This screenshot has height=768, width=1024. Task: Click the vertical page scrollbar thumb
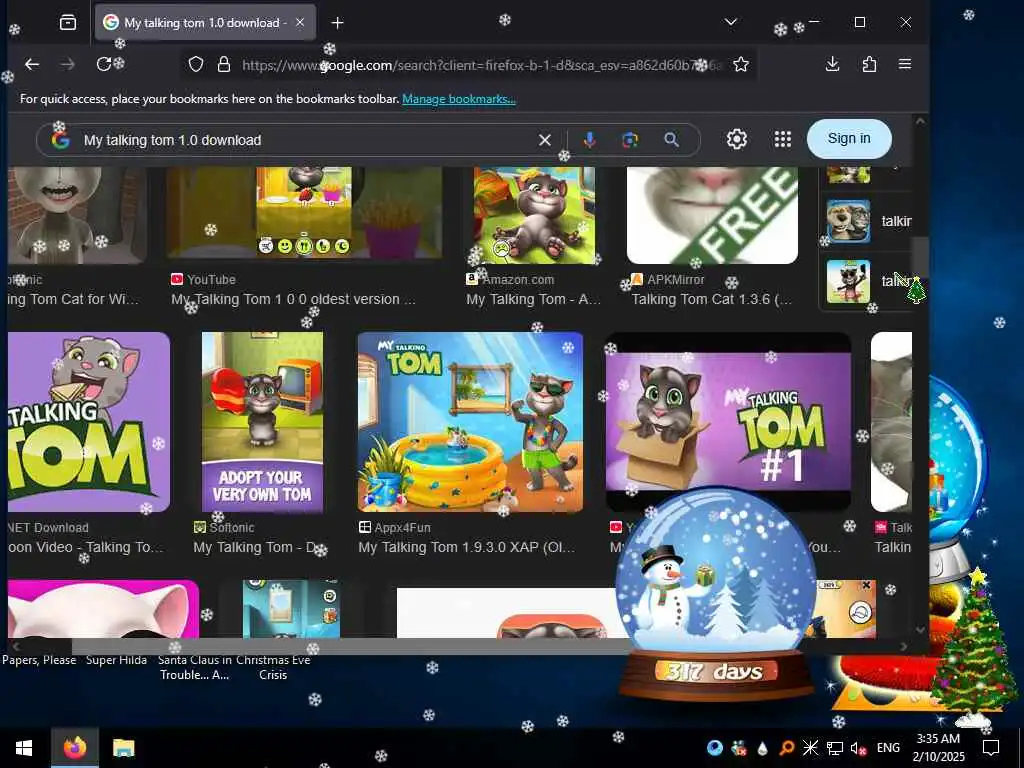point(920,256)
